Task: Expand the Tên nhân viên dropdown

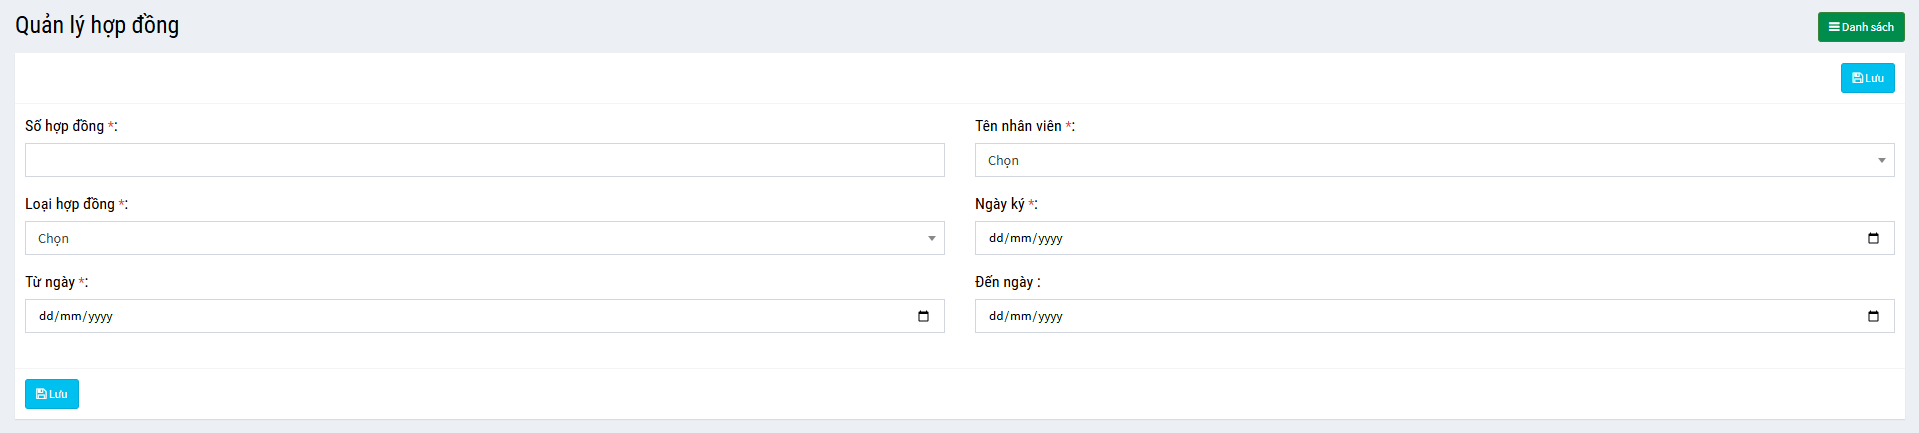Action: (x=1434, y=160)
